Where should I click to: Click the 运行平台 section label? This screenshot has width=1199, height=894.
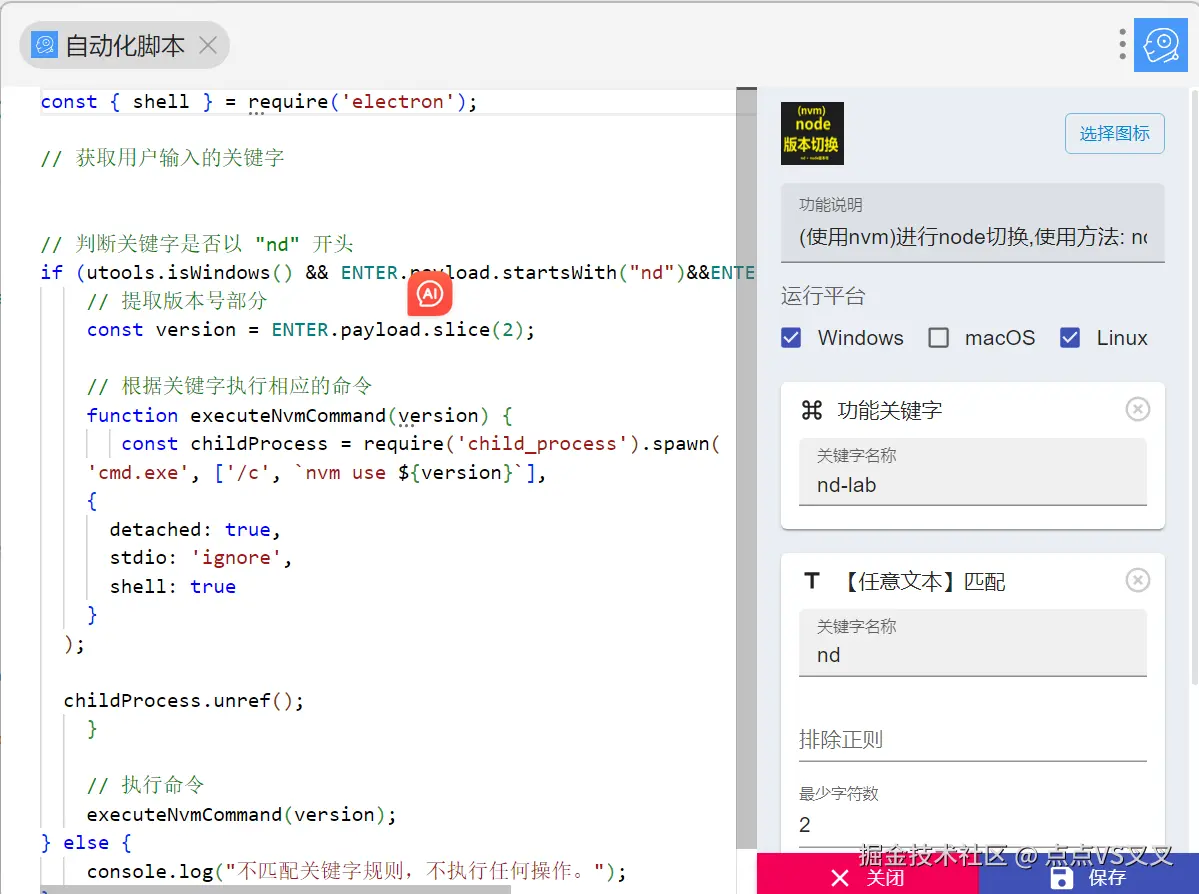(x=823, y=296)
